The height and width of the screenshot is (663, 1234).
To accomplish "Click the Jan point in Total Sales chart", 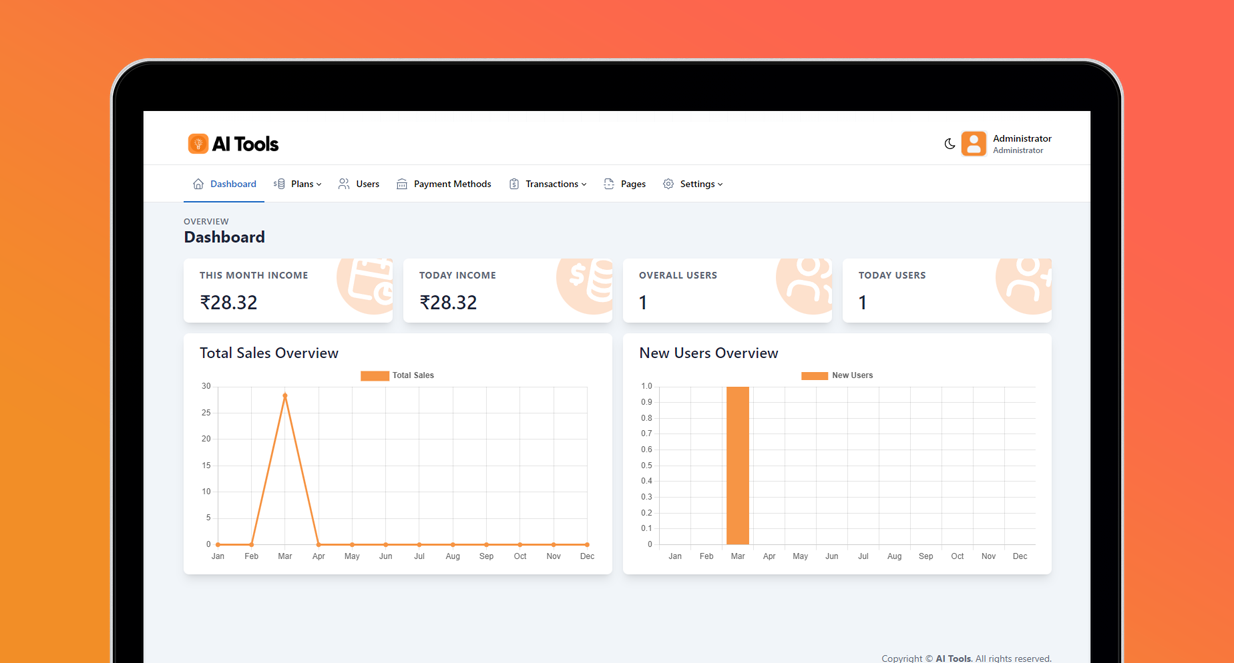I will pos(218,545).
